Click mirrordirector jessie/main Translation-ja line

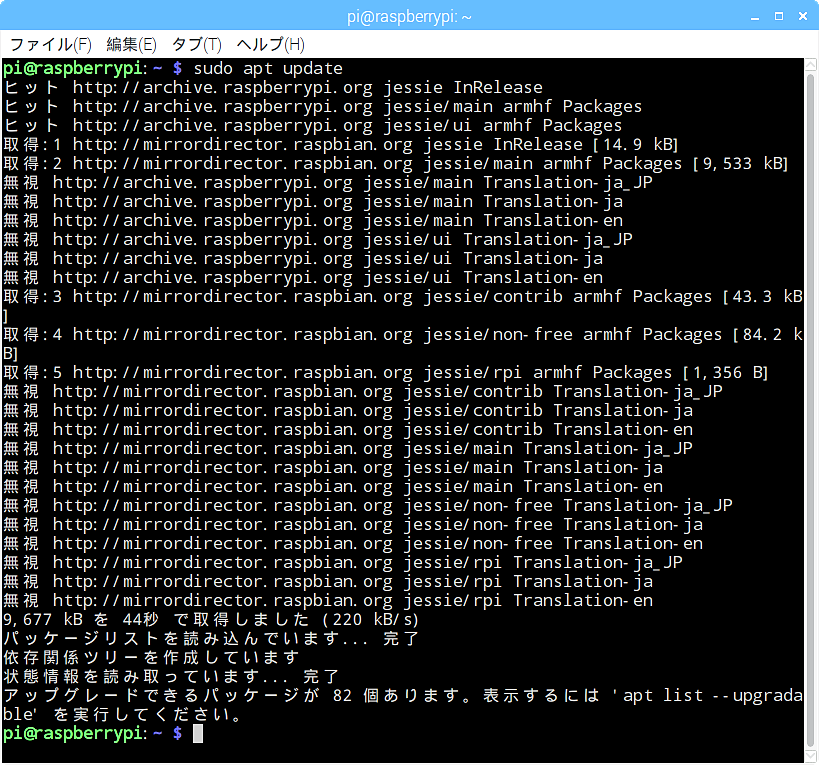[333, 467]
